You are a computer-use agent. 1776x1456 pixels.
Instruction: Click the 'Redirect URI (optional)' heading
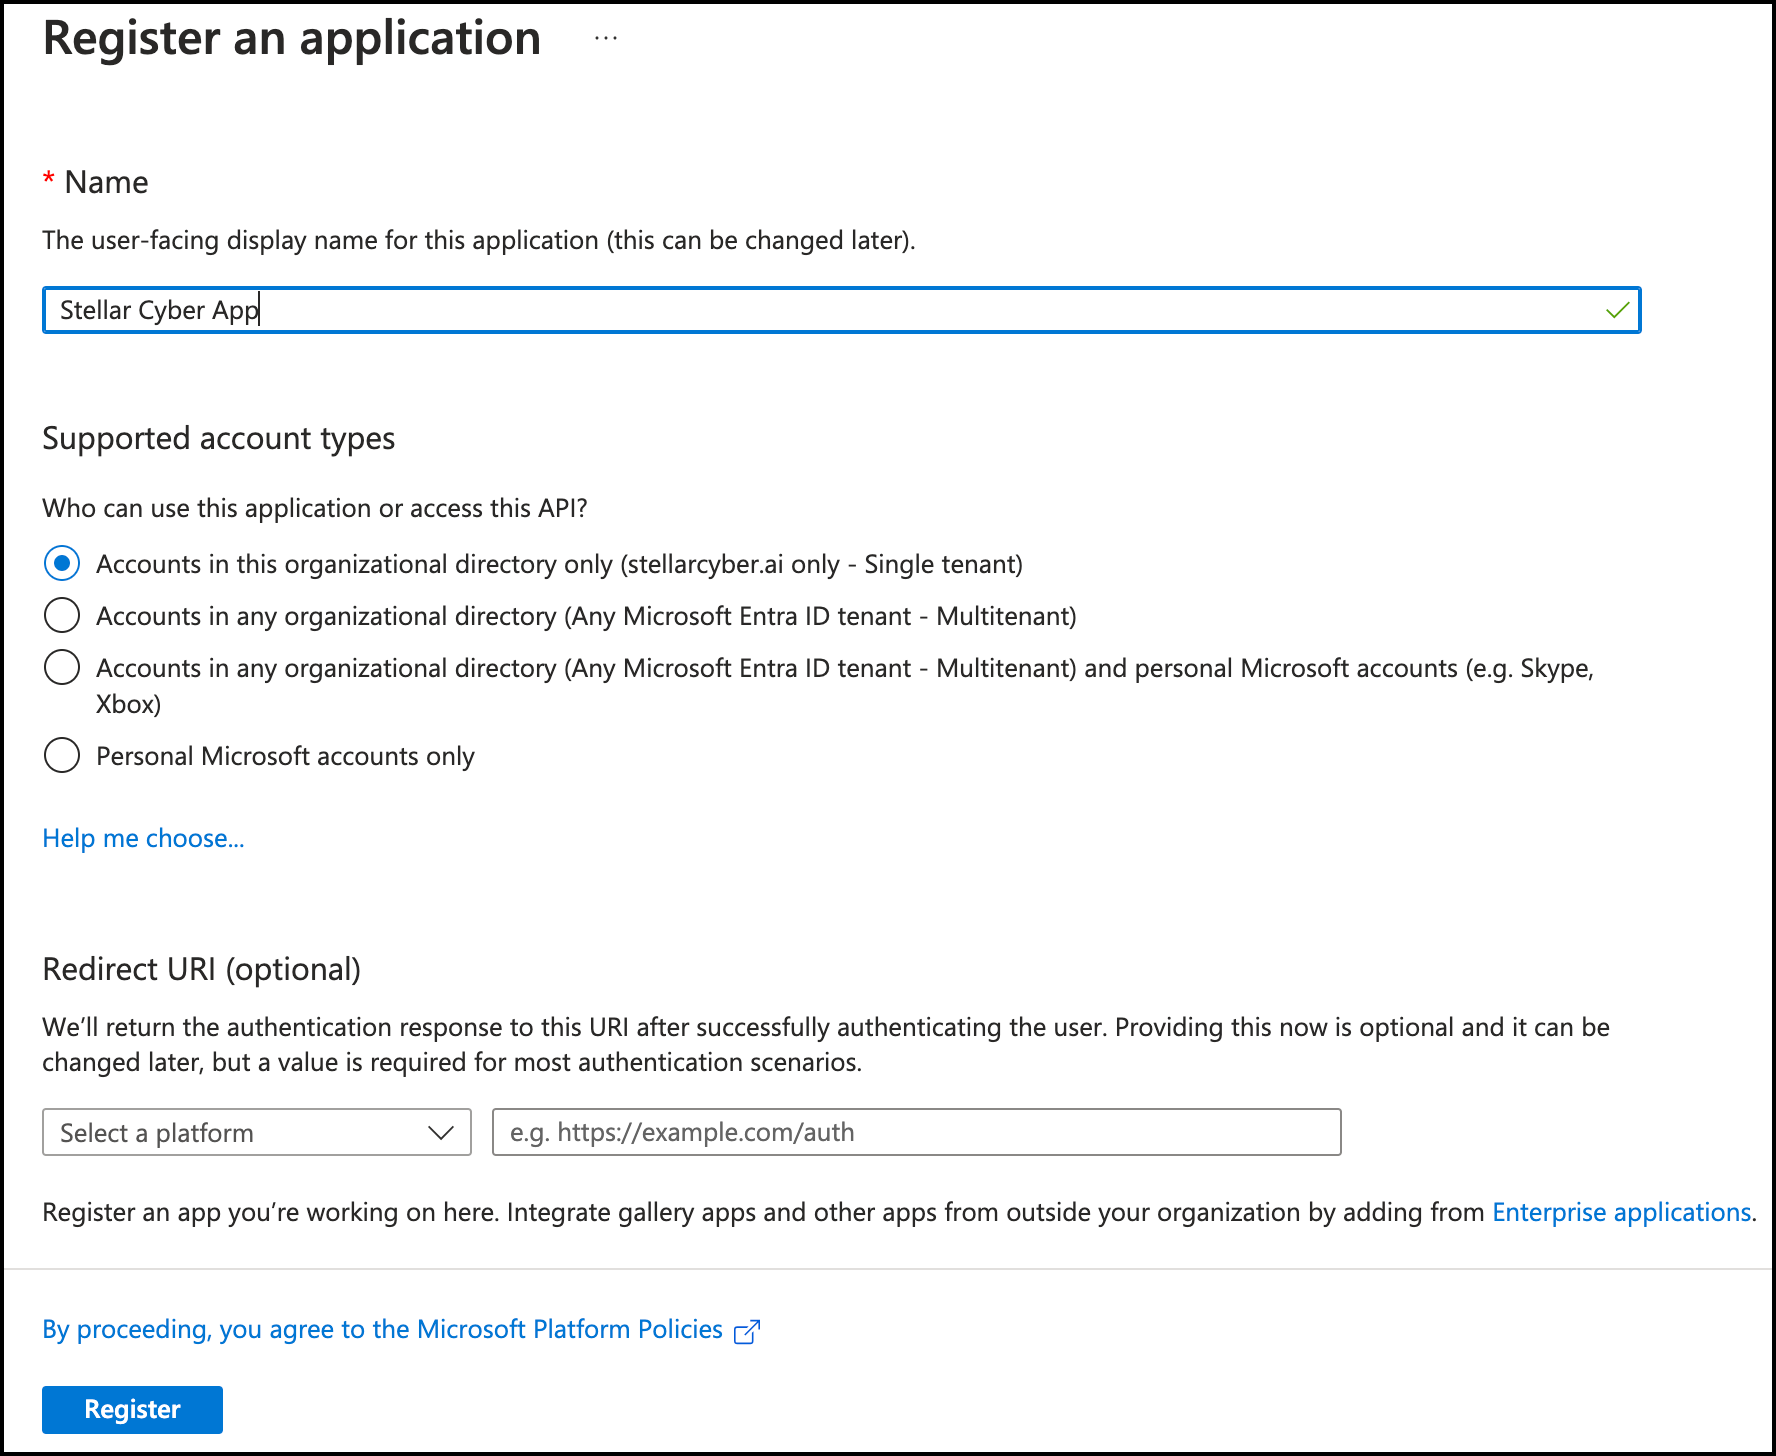click(201, 969)
